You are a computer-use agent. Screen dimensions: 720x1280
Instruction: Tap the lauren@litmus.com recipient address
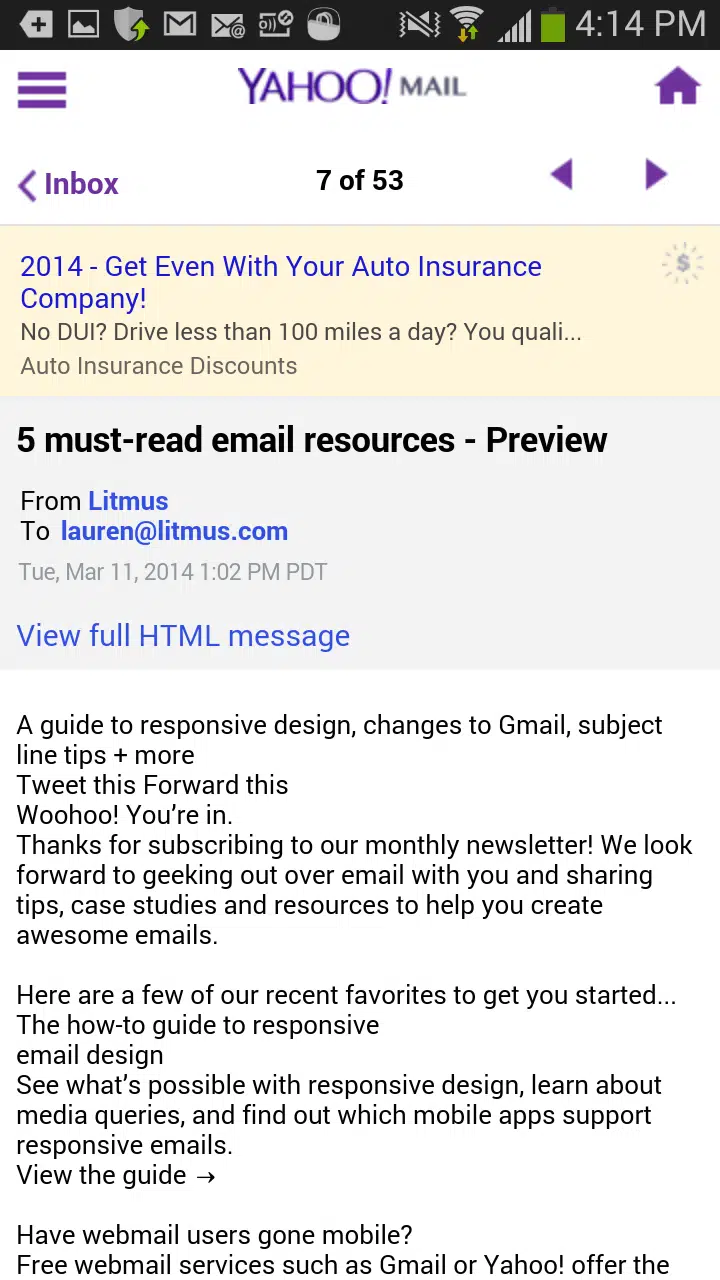click(x=174, y=531)
